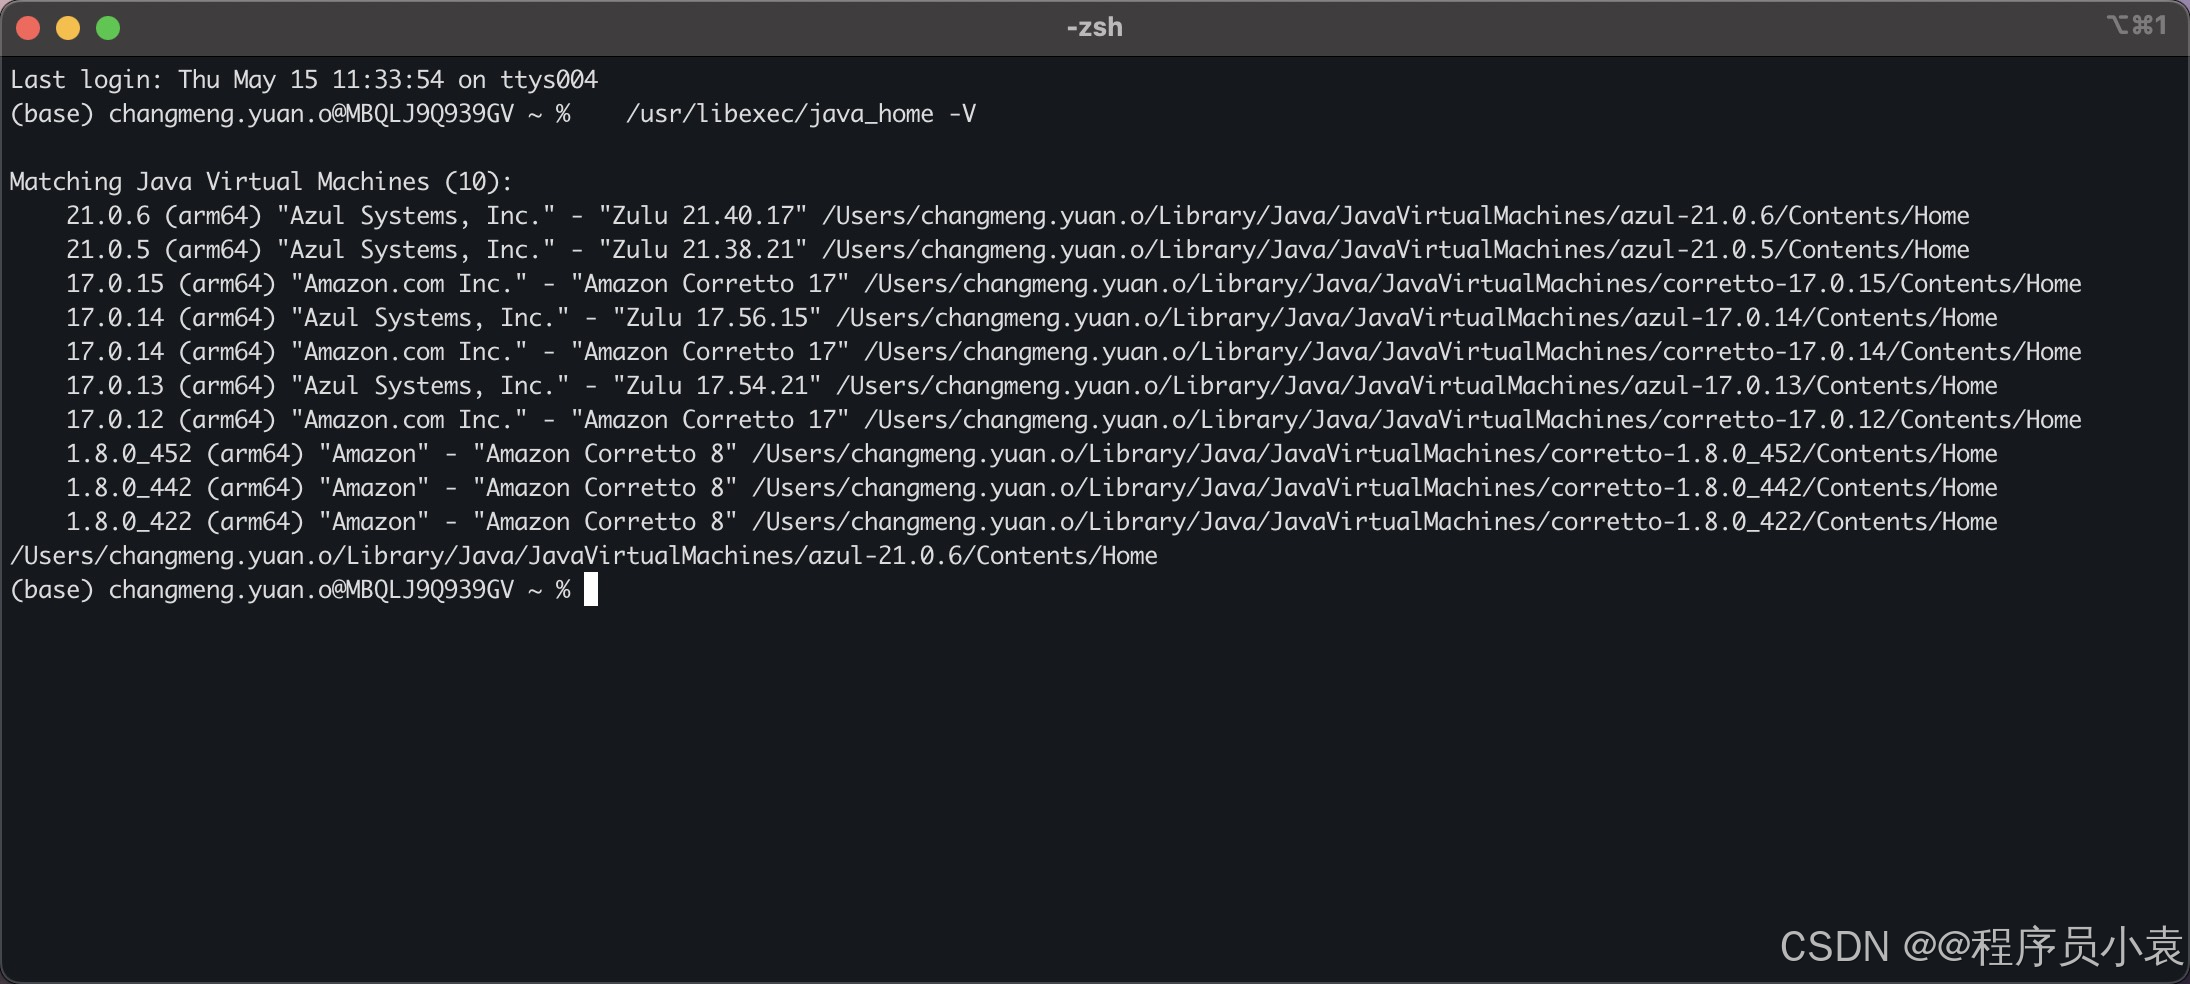Screen dimensions: 2190x984
Task: Click the default azul-21.0.6 Contents/Home output line
Action: click(584, 556)
